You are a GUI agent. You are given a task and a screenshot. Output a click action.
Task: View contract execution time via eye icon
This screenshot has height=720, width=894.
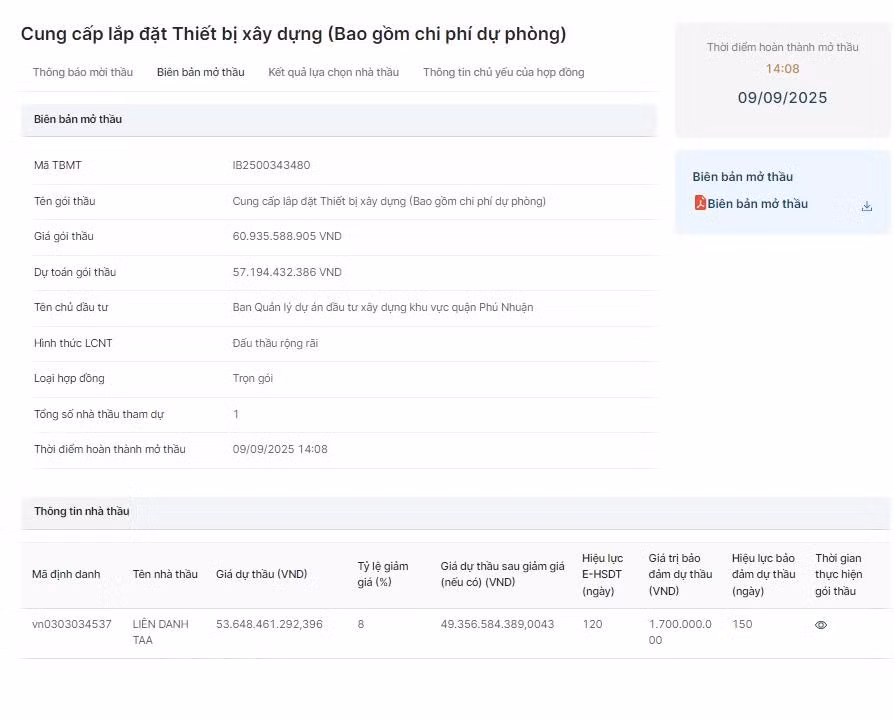(821, 625)
